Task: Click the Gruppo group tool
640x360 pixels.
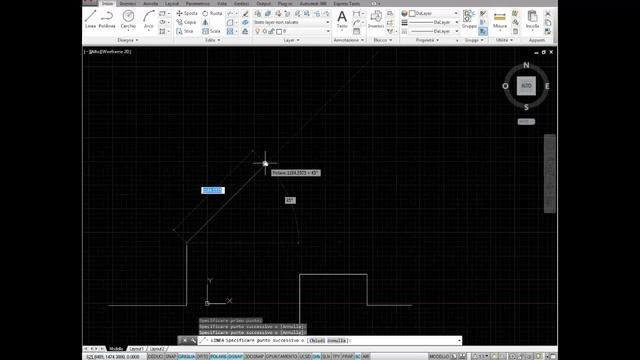Action: pyautogui.click(x=469, y=20)
